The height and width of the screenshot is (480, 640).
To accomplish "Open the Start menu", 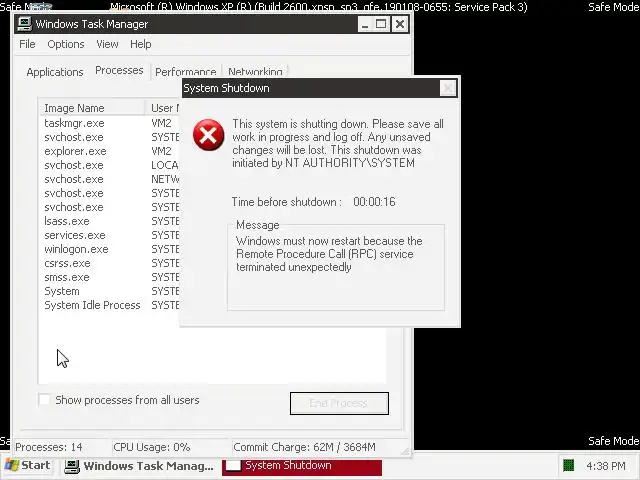I will (28, 466).
